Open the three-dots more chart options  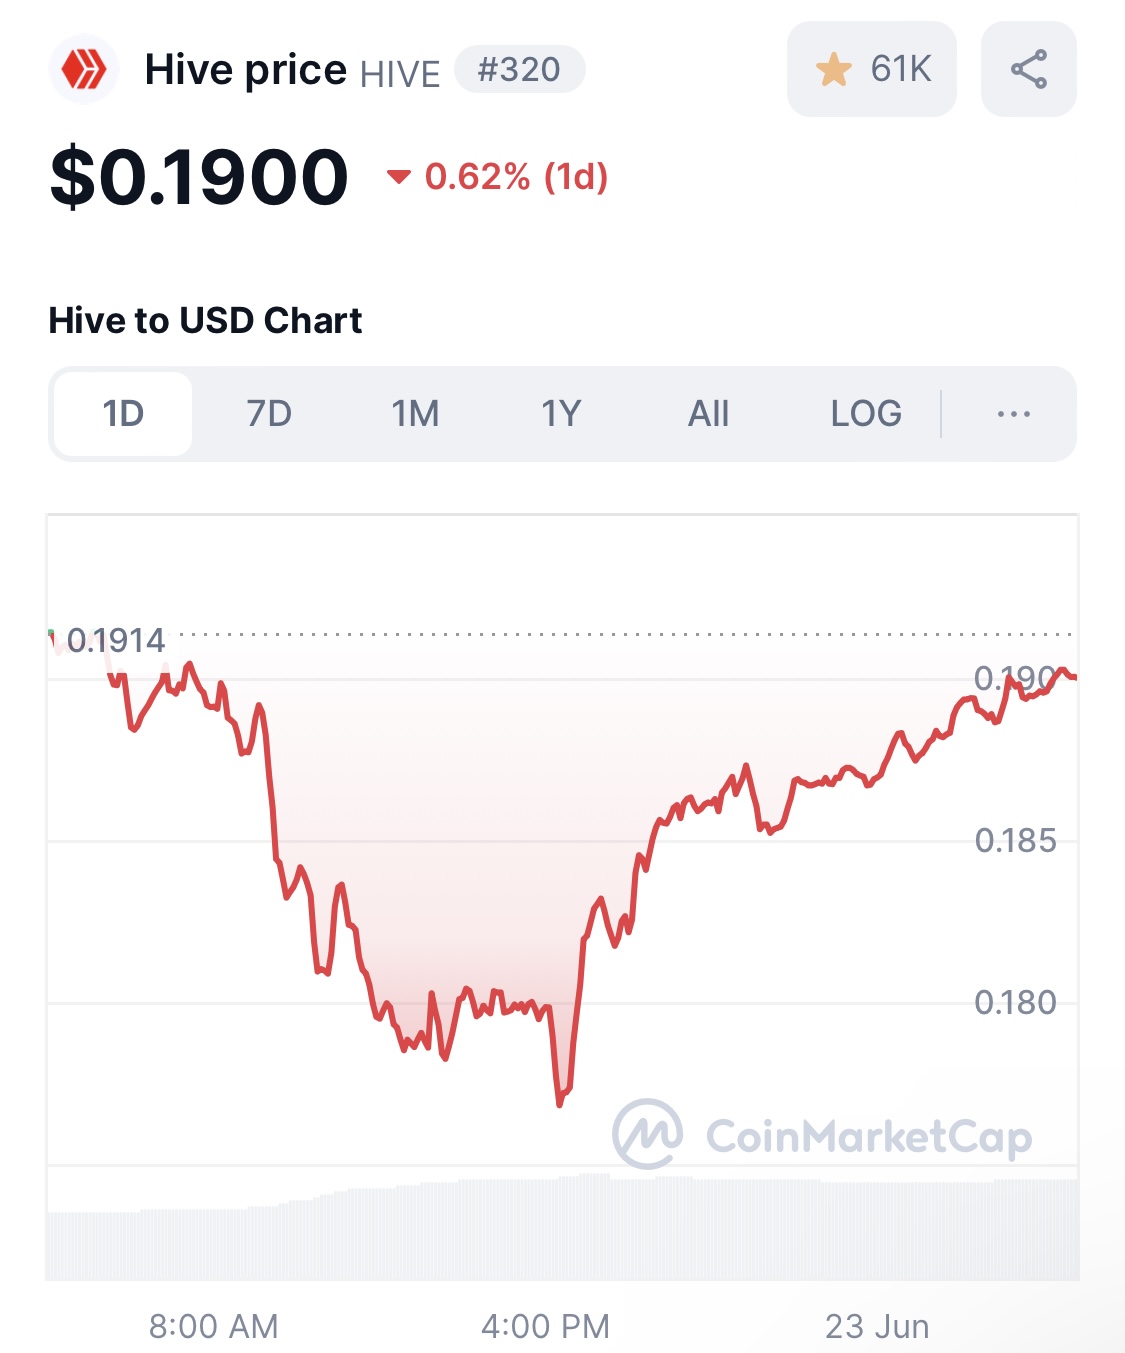[x=1014, y=414]
